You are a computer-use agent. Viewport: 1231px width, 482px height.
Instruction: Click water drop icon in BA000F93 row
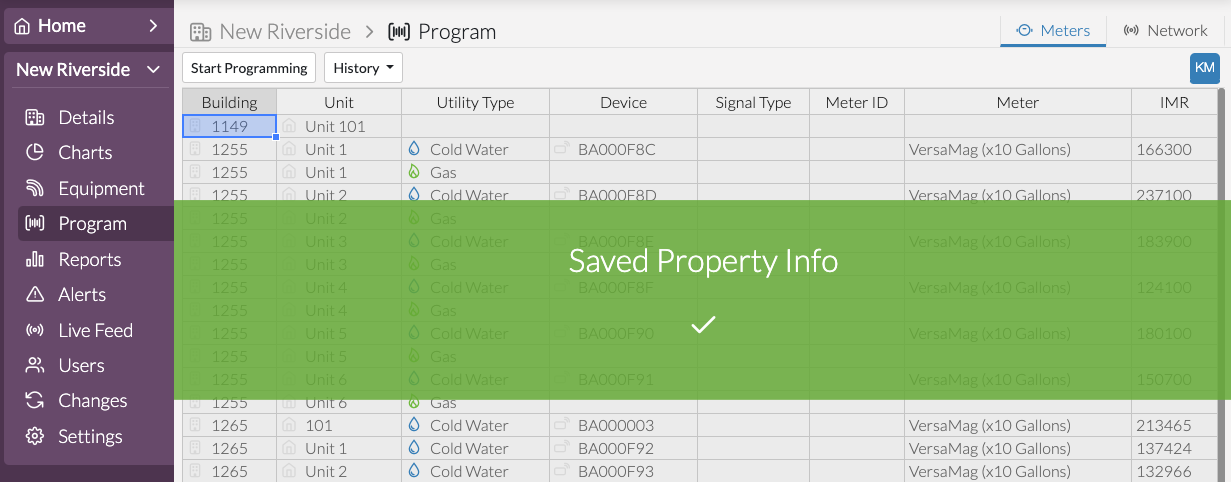click(x=414, y=470)
